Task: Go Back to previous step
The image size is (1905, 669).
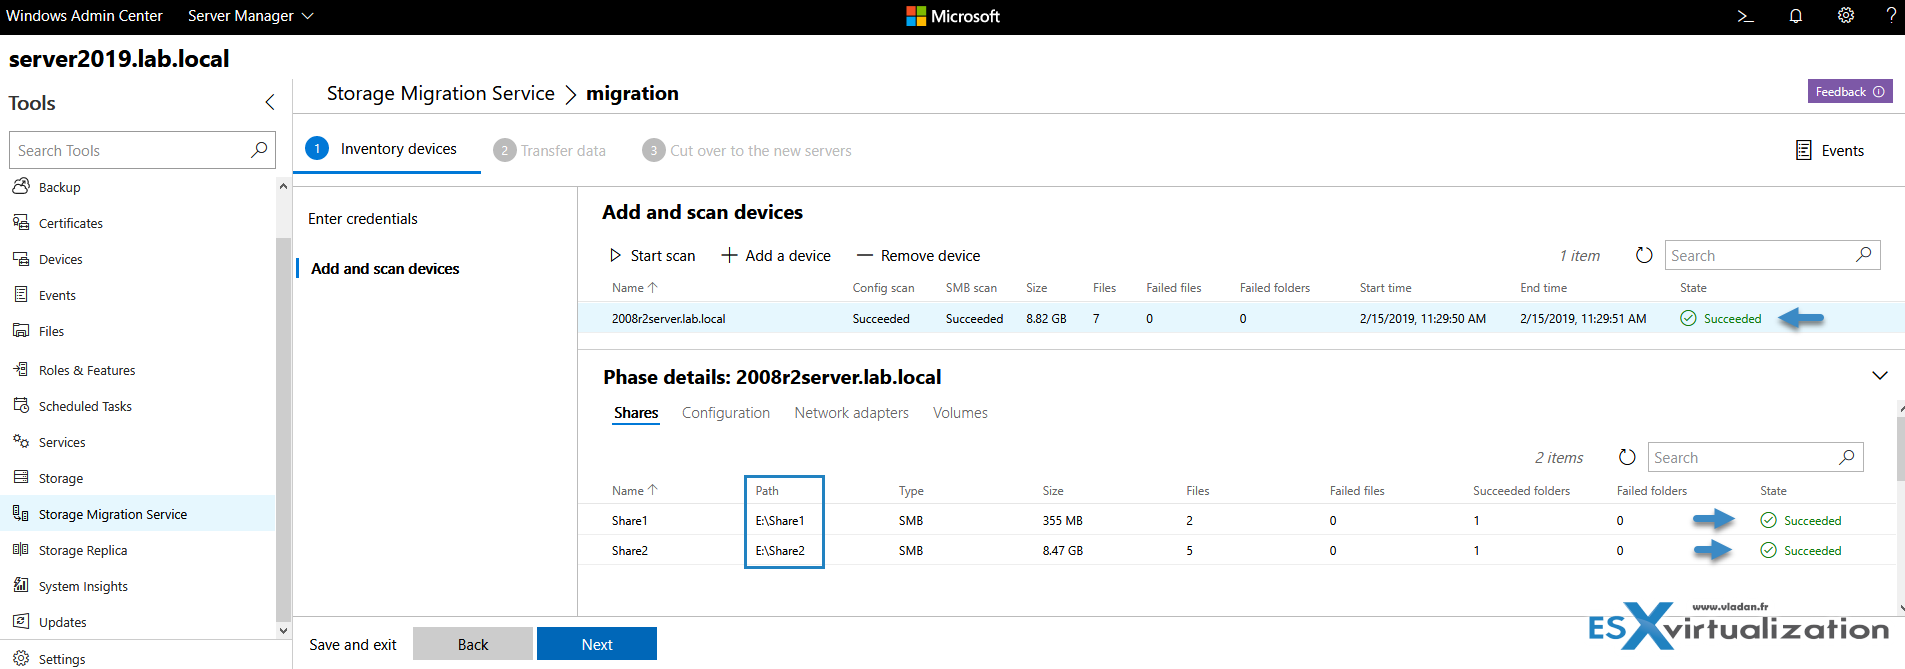Action: (x=473, y=644)
